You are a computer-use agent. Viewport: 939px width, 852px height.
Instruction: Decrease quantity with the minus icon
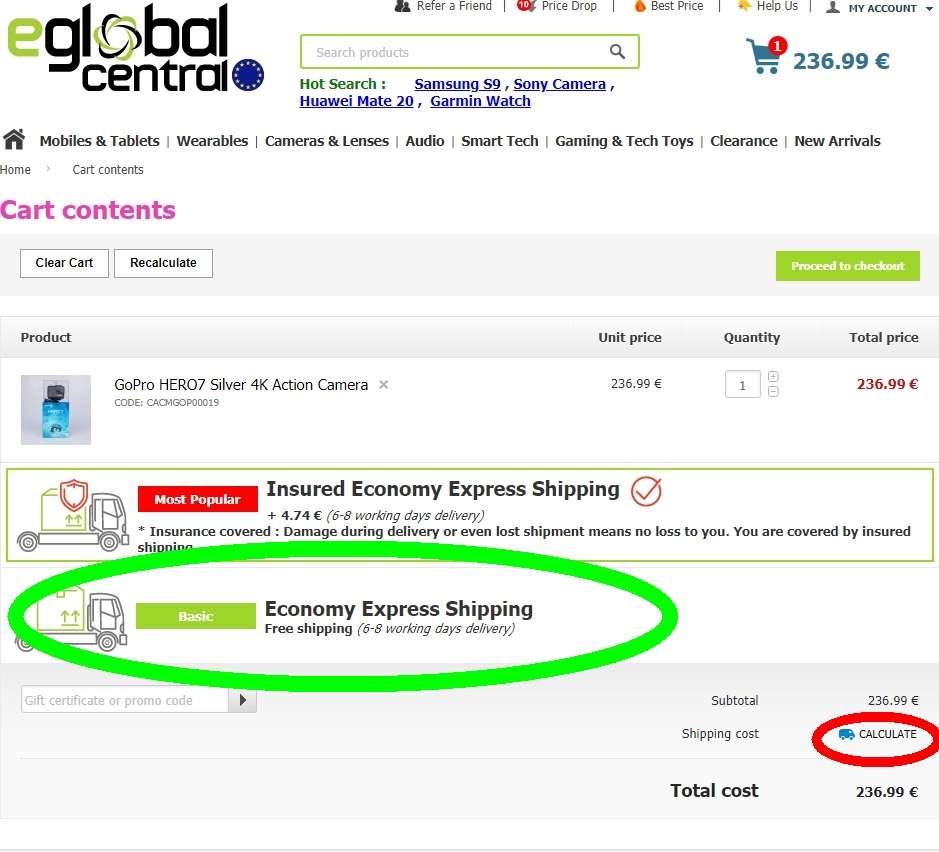773,392
